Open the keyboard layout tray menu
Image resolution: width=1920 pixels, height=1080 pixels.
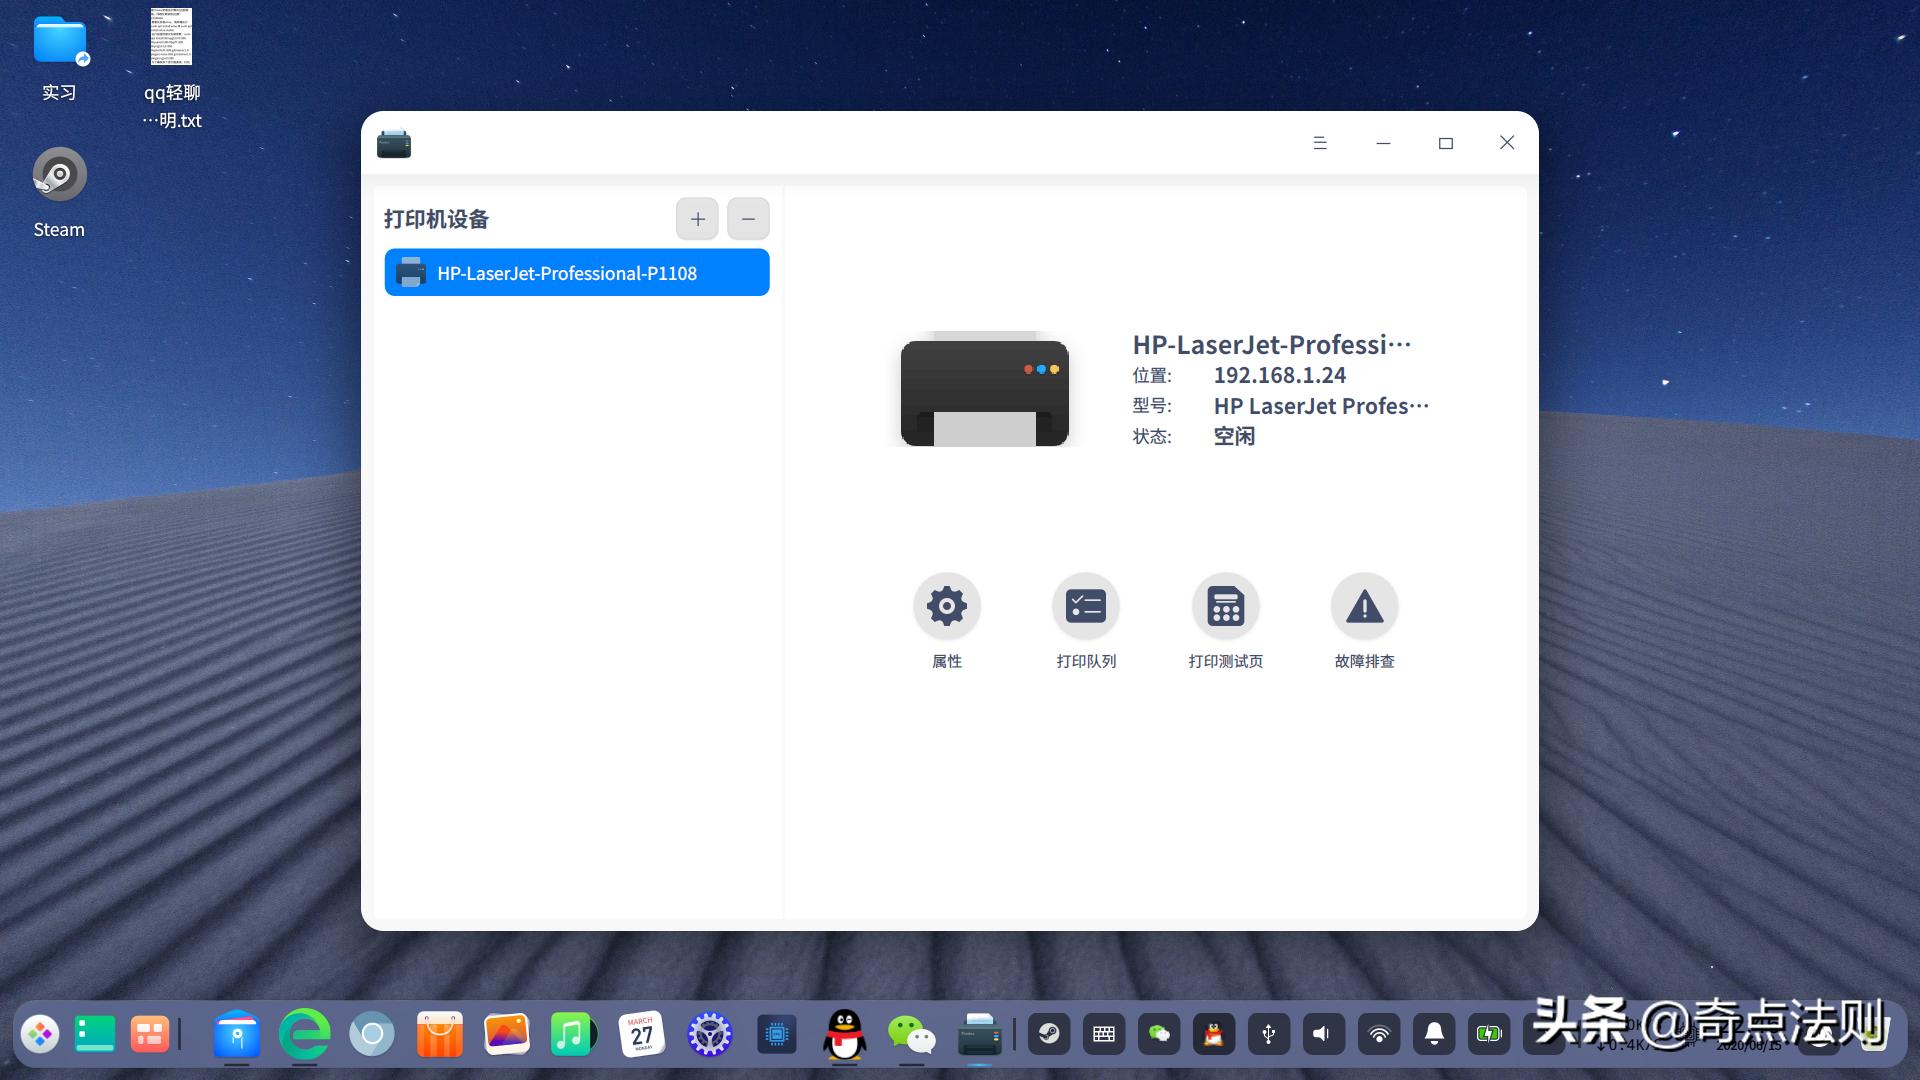pyautogui.click(x=1103, y=1035)
